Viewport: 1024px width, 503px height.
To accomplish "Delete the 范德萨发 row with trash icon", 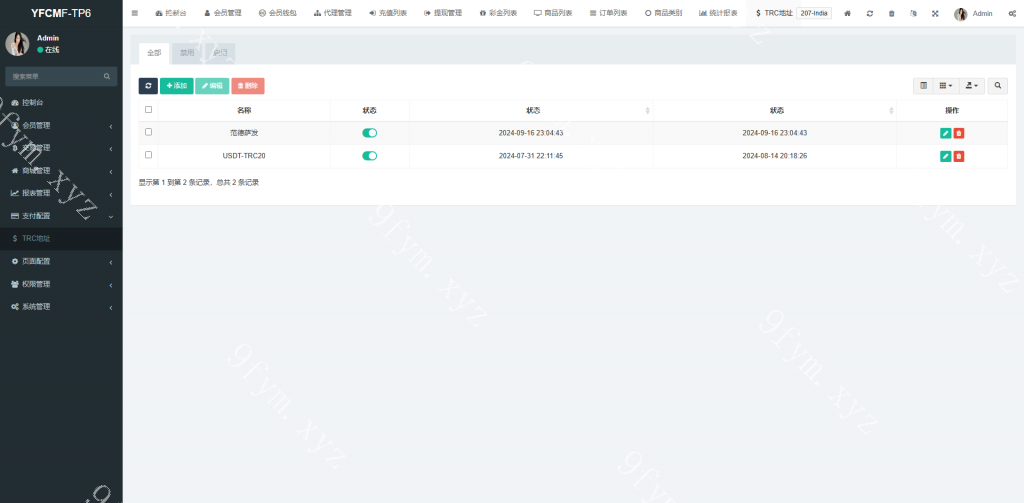I will pos(959,133).
